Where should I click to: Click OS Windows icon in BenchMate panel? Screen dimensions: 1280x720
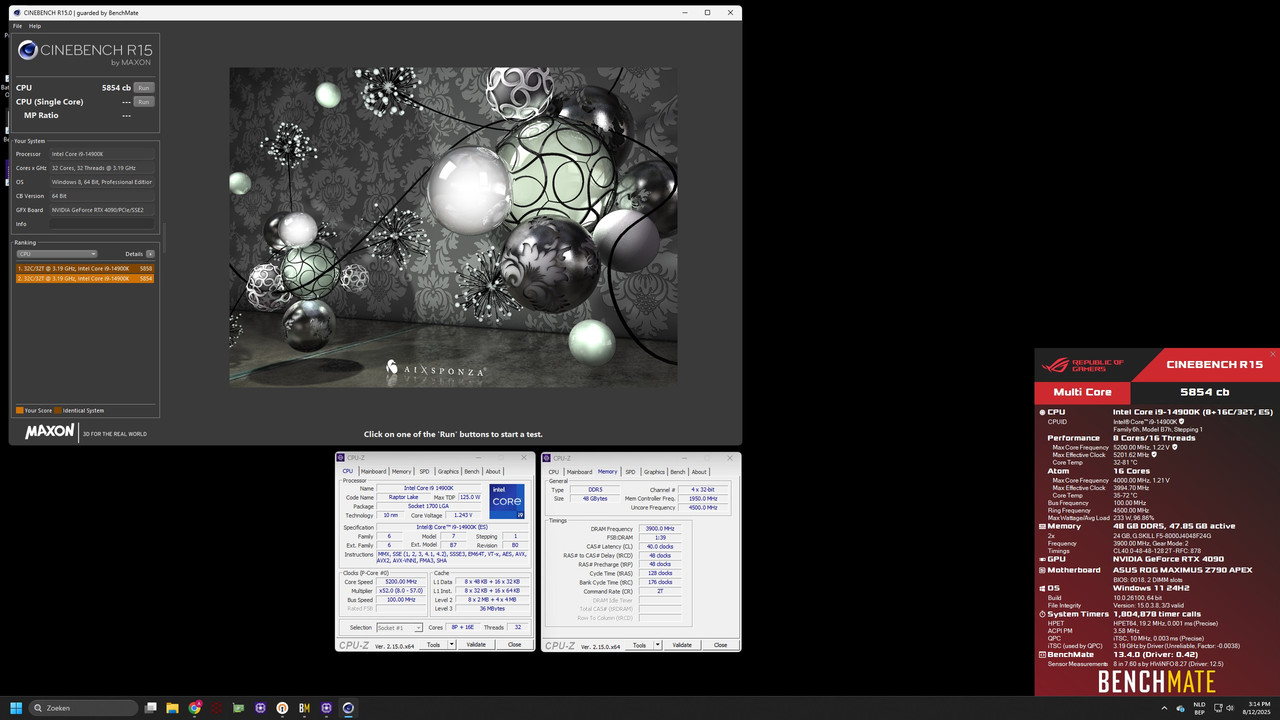point(1042,588)
